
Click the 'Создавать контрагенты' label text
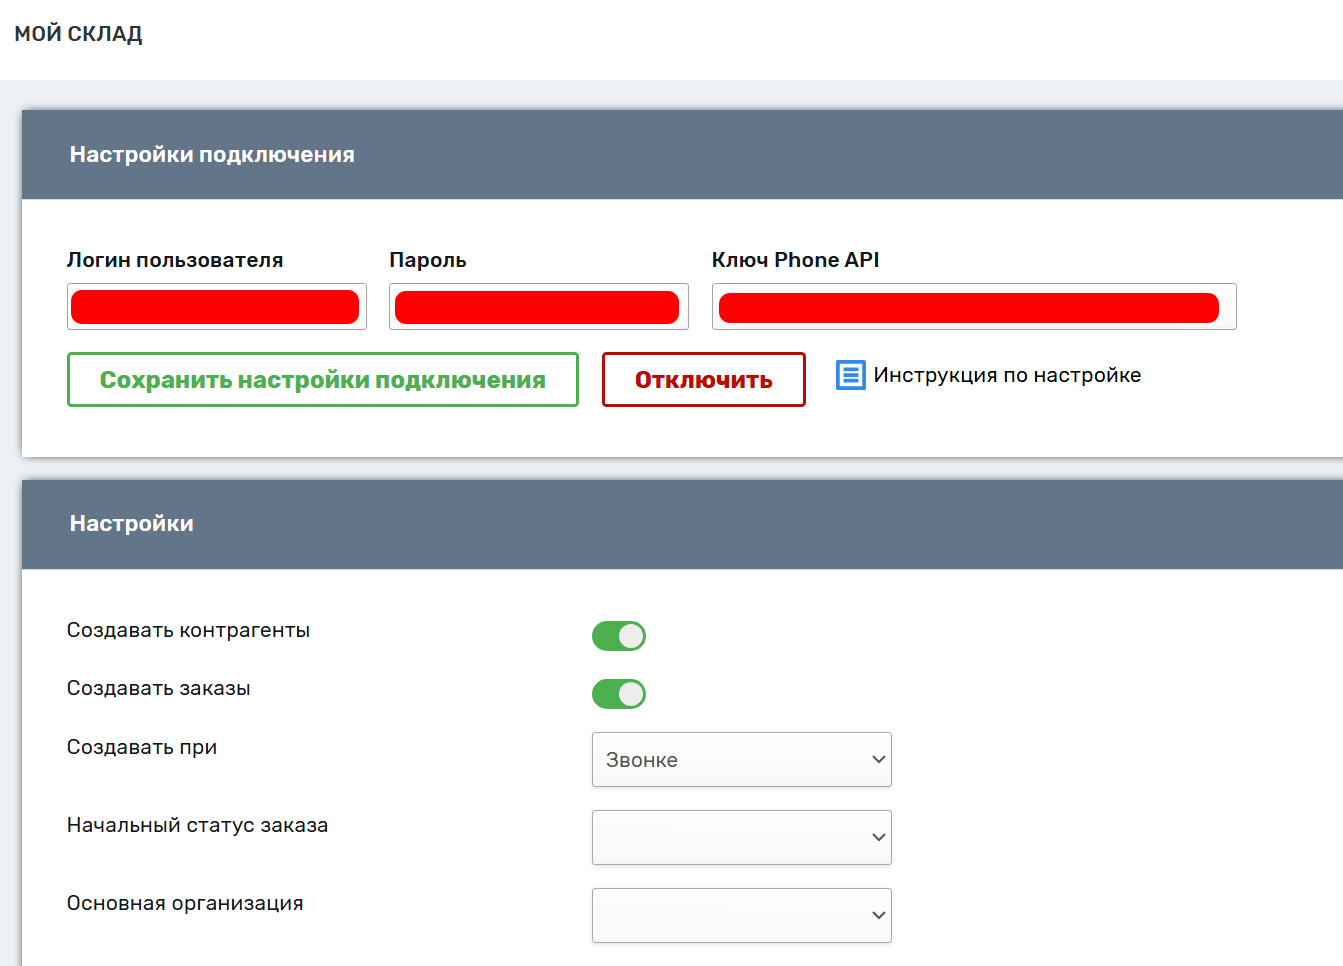coord(188,631)
